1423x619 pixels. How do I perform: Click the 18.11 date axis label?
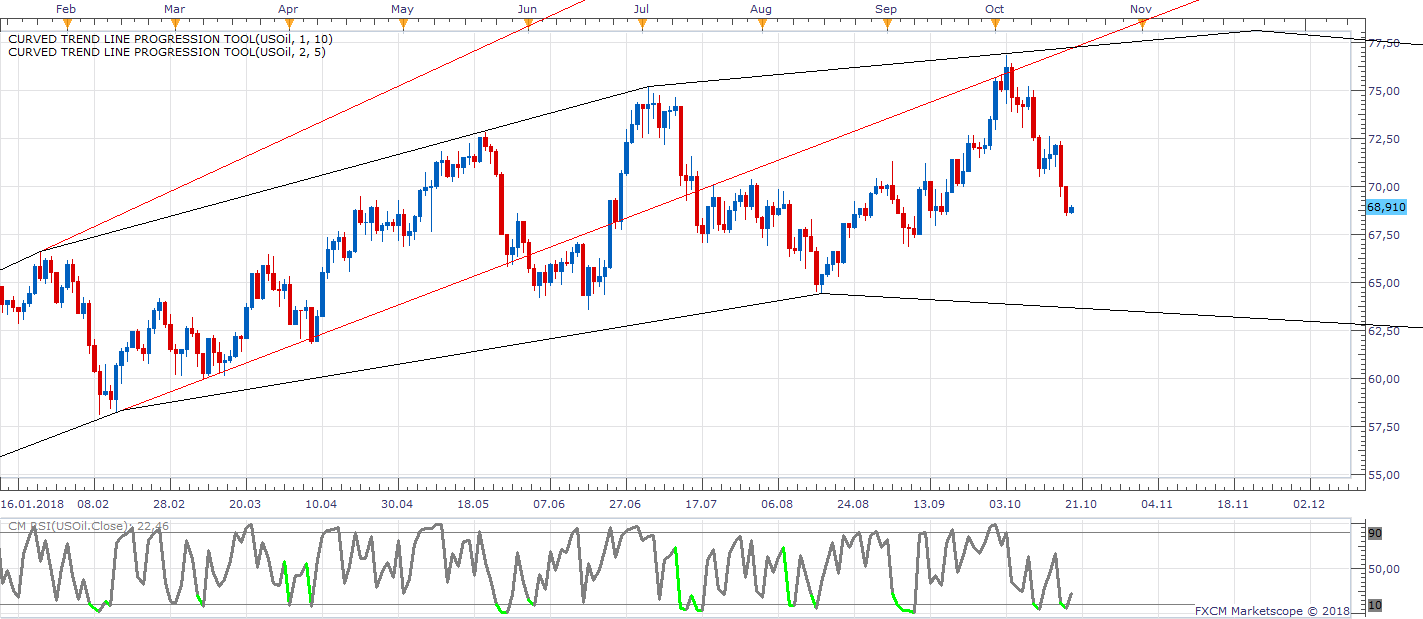[x=1233, y=504]
